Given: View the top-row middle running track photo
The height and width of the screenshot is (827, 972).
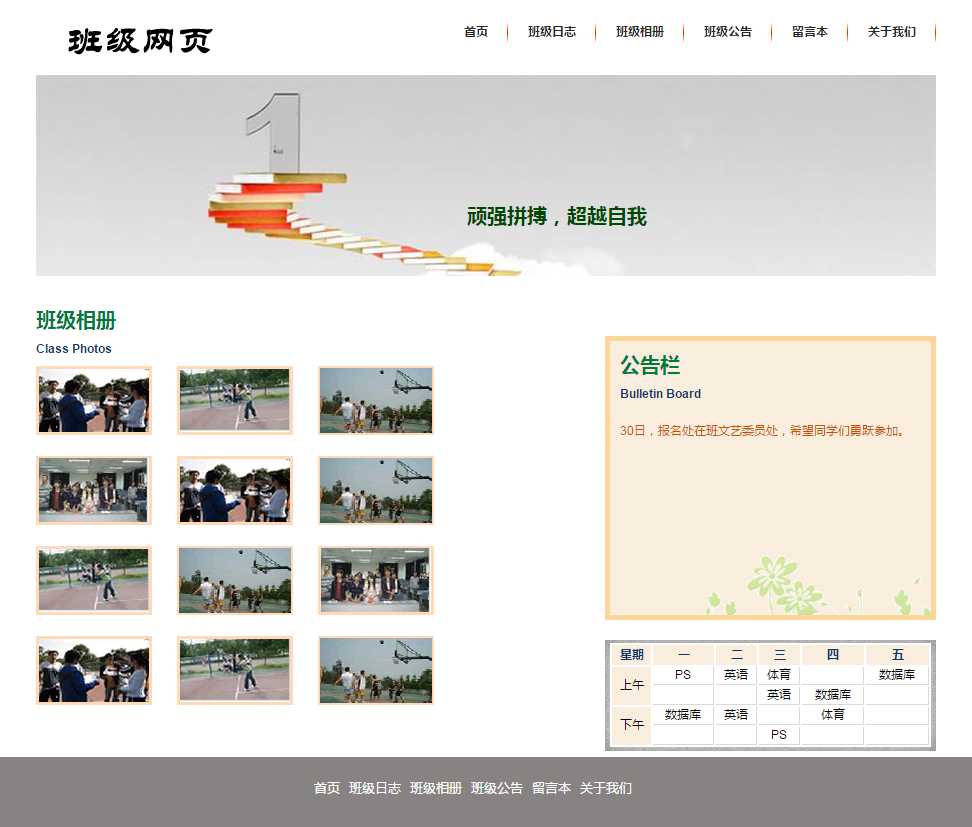Looking at the screenshot, I should tap(235, 400).
